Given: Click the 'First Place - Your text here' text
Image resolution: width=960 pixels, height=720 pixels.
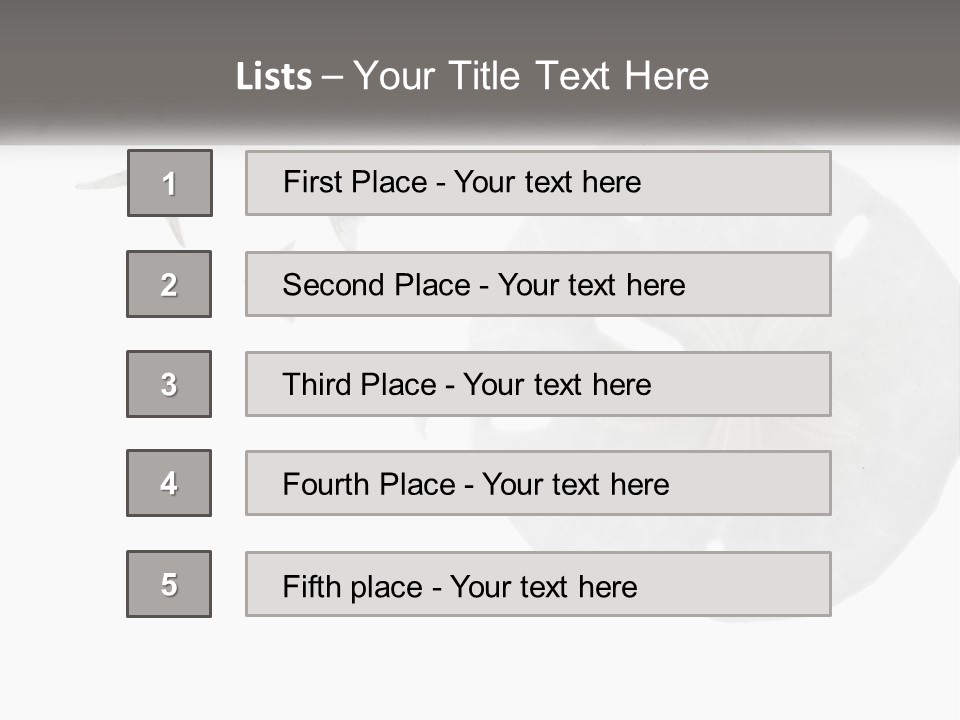Looking at the screenshot, I should pyautogui.click(x=462, y=182).
